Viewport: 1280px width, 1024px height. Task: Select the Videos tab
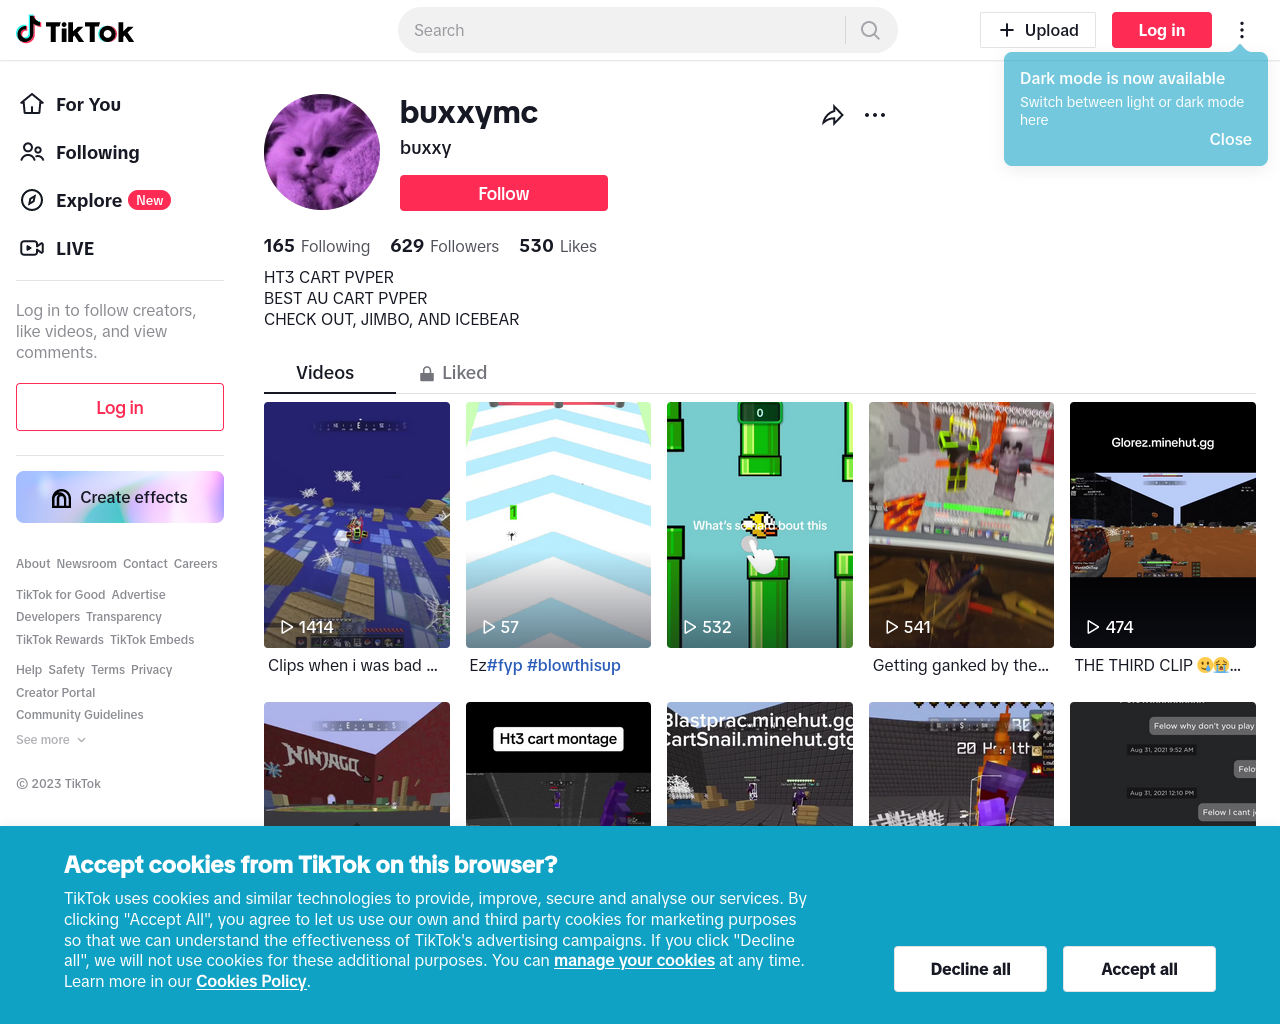[x=325, y=373]
